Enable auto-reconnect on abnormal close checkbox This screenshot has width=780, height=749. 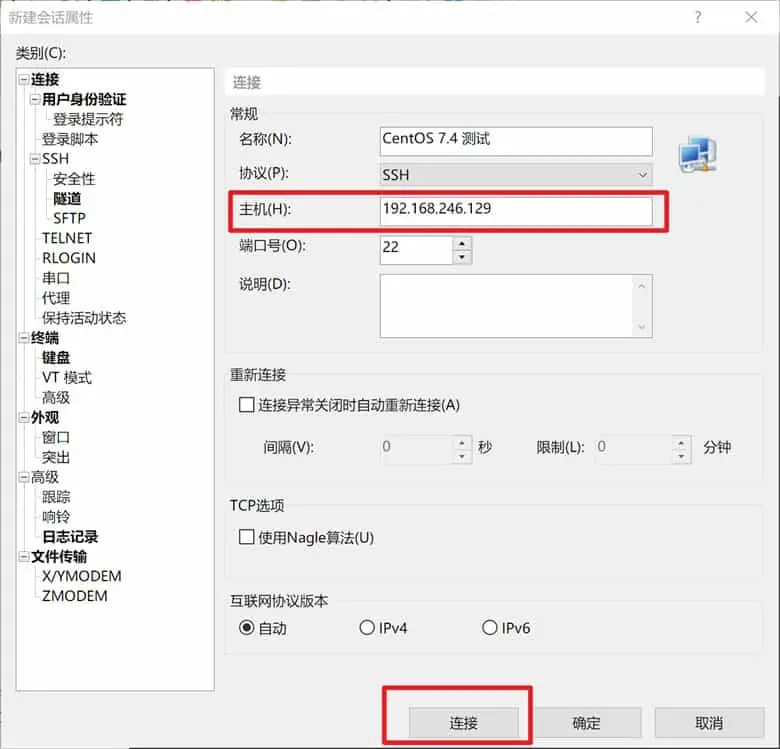(x=247, y=405)
